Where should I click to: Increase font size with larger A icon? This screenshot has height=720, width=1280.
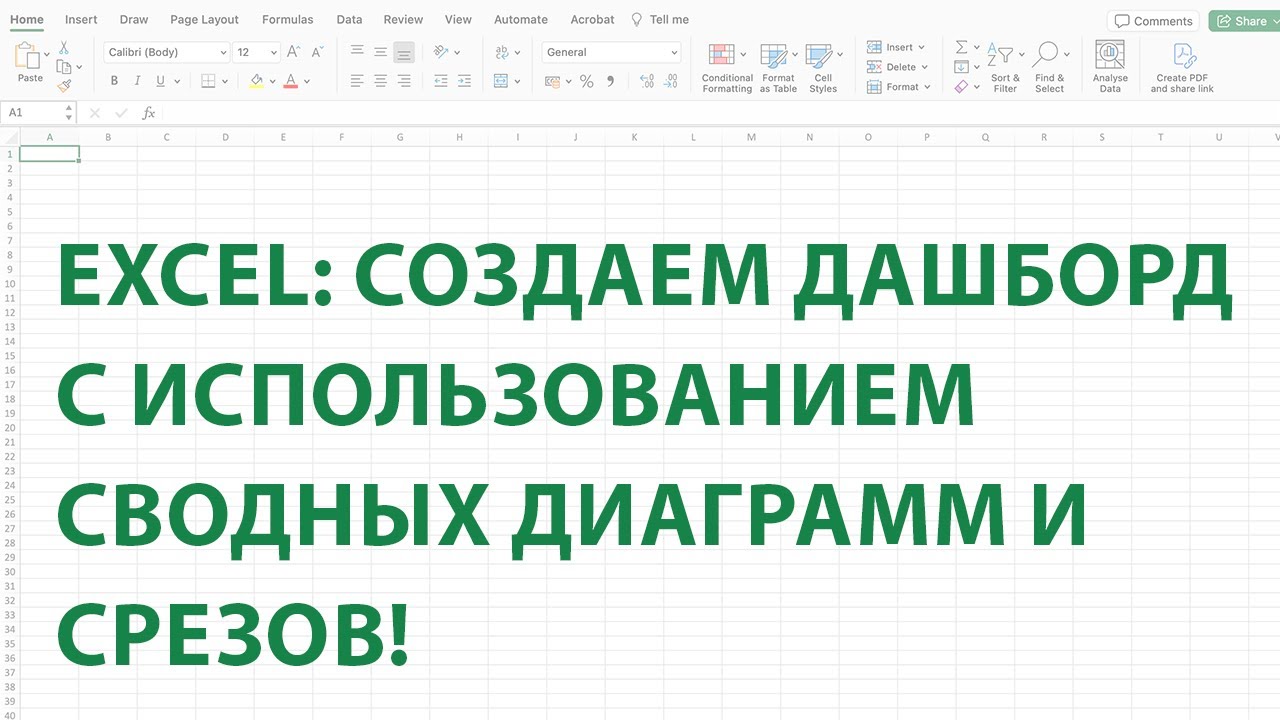293,52
